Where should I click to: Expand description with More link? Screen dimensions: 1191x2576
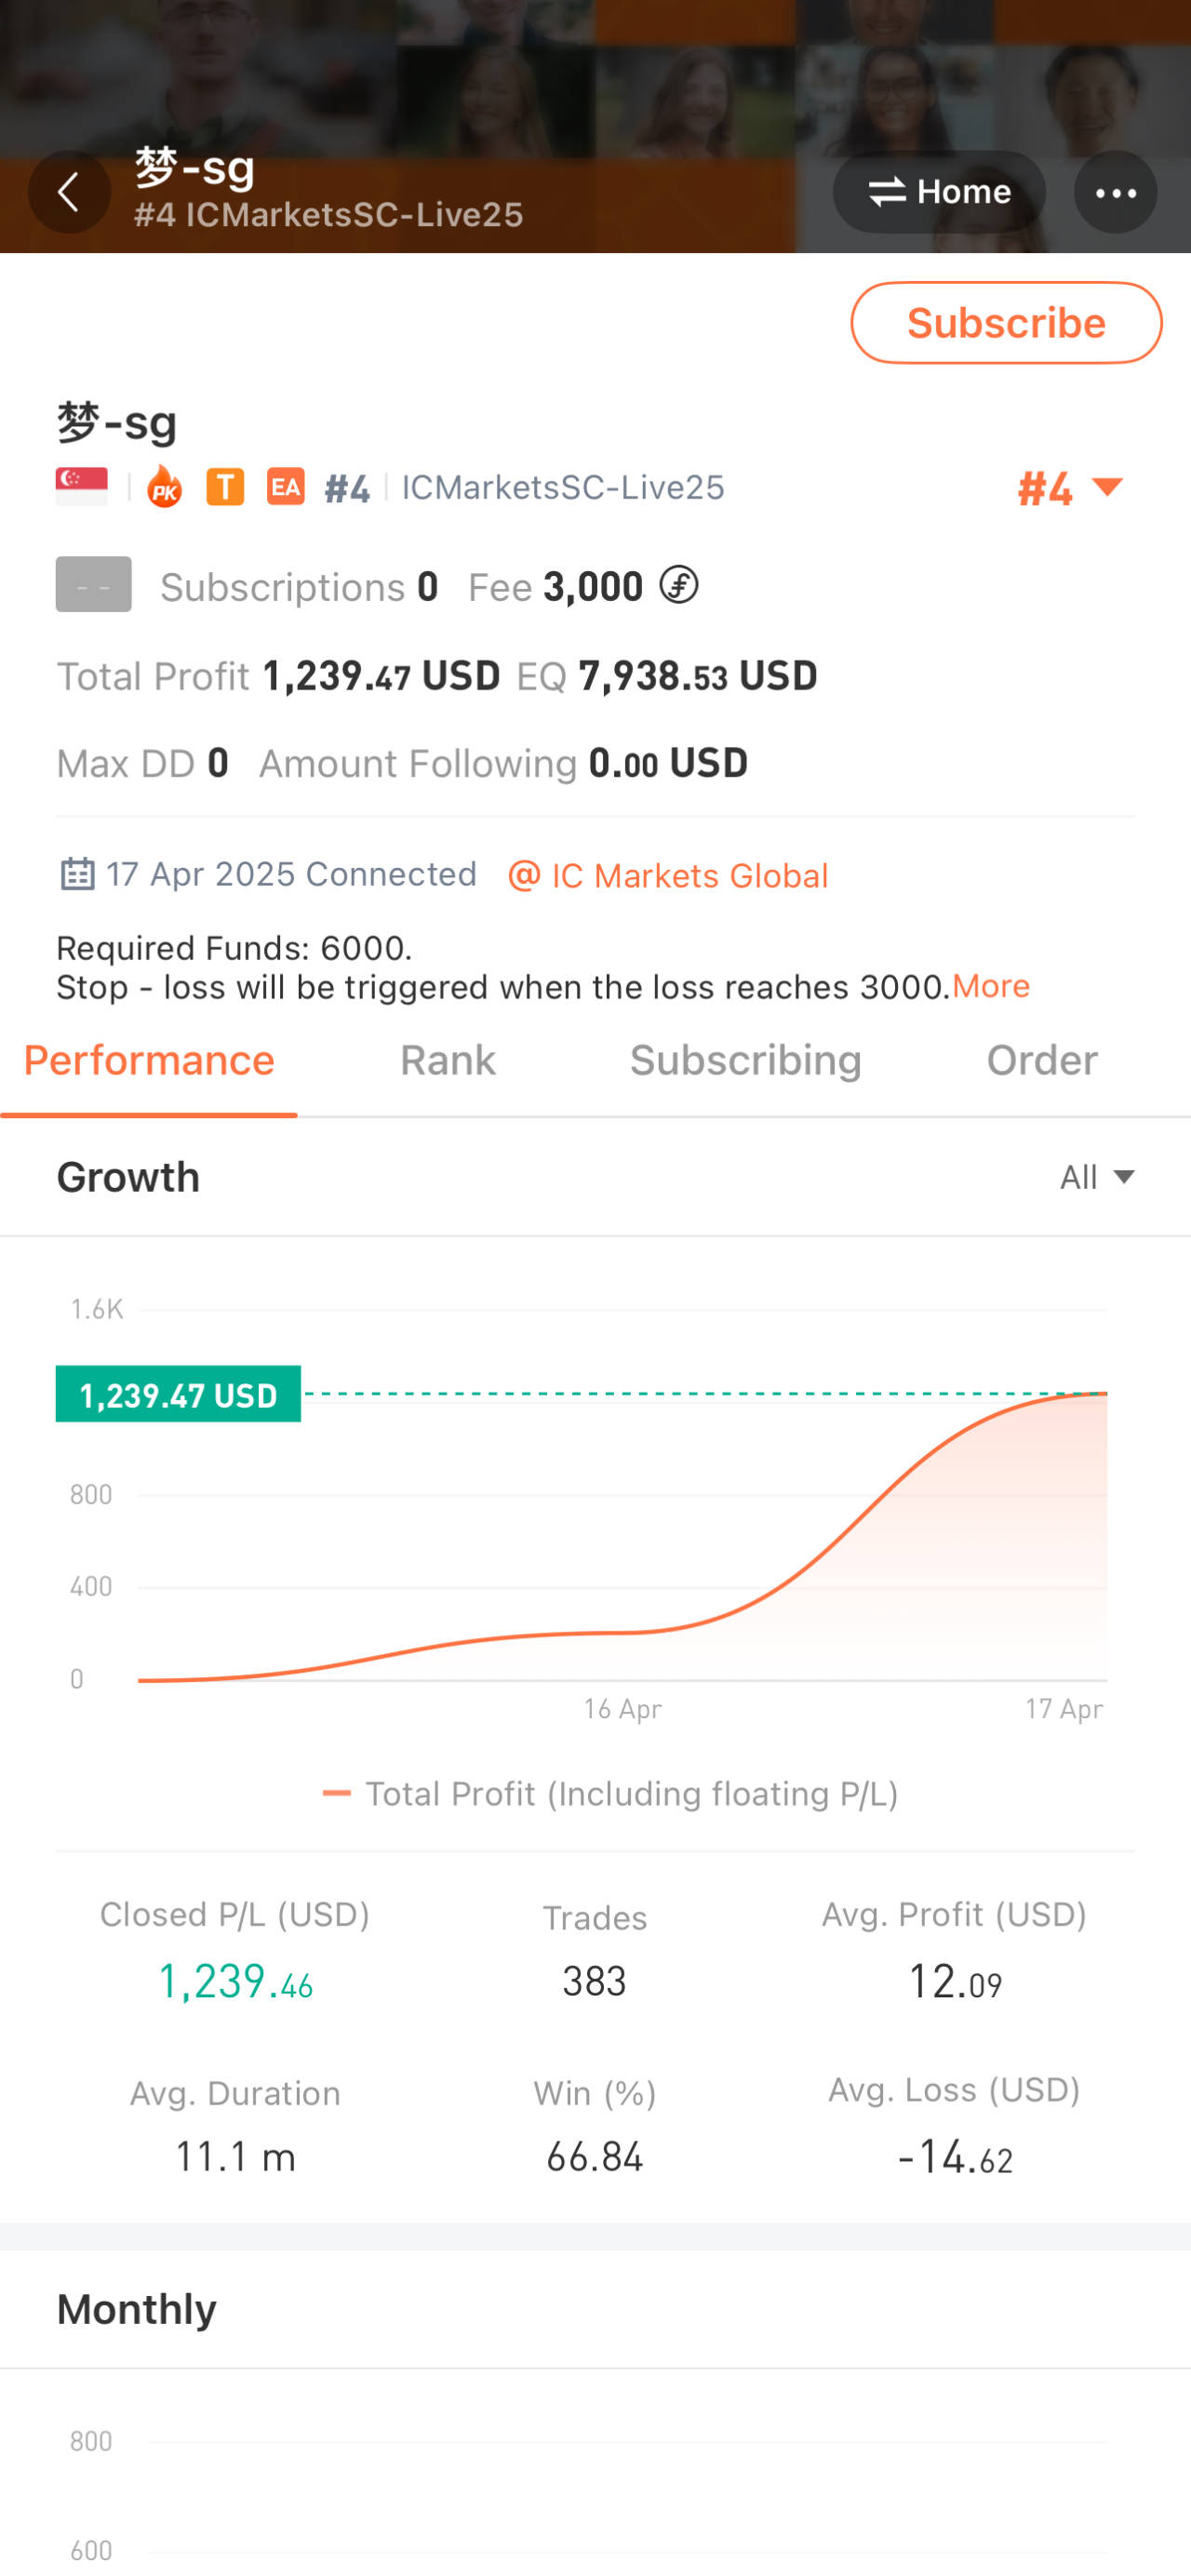pyautogui.click(x=990, y=986)
